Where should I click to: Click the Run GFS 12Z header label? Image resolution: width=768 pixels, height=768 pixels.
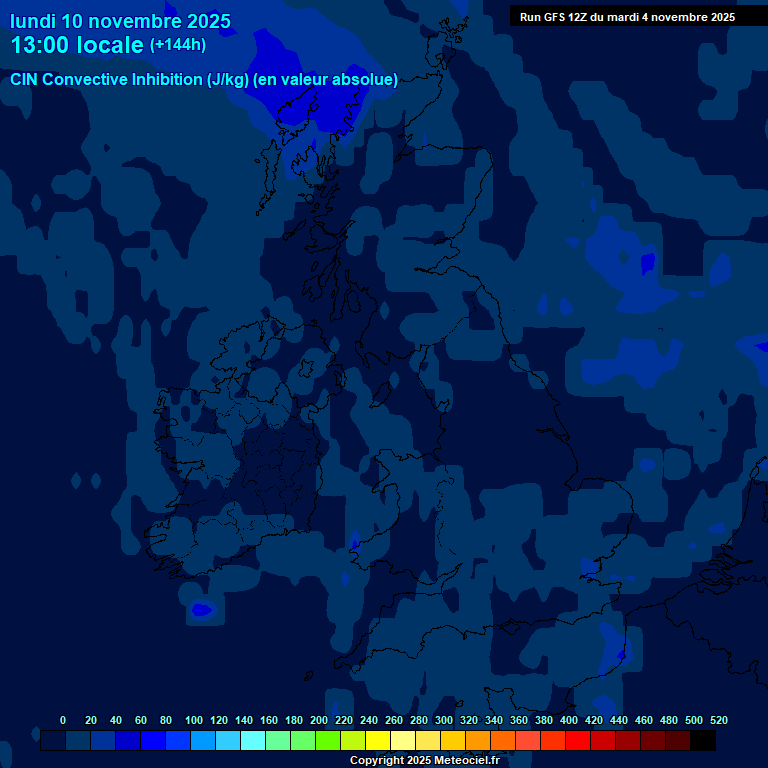[x=627, y=17]
